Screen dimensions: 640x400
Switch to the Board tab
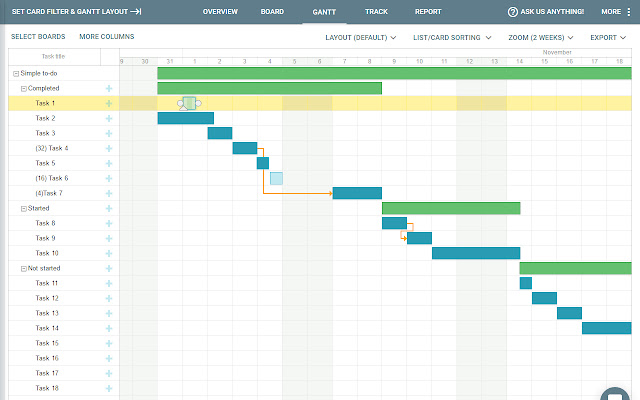272,12
